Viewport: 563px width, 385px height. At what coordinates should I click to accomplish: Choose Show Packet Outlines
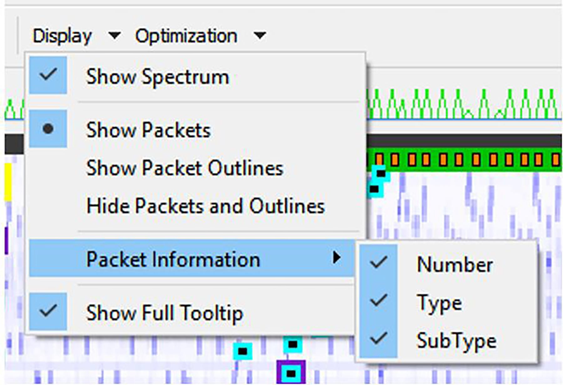click(x=194, y=168)
